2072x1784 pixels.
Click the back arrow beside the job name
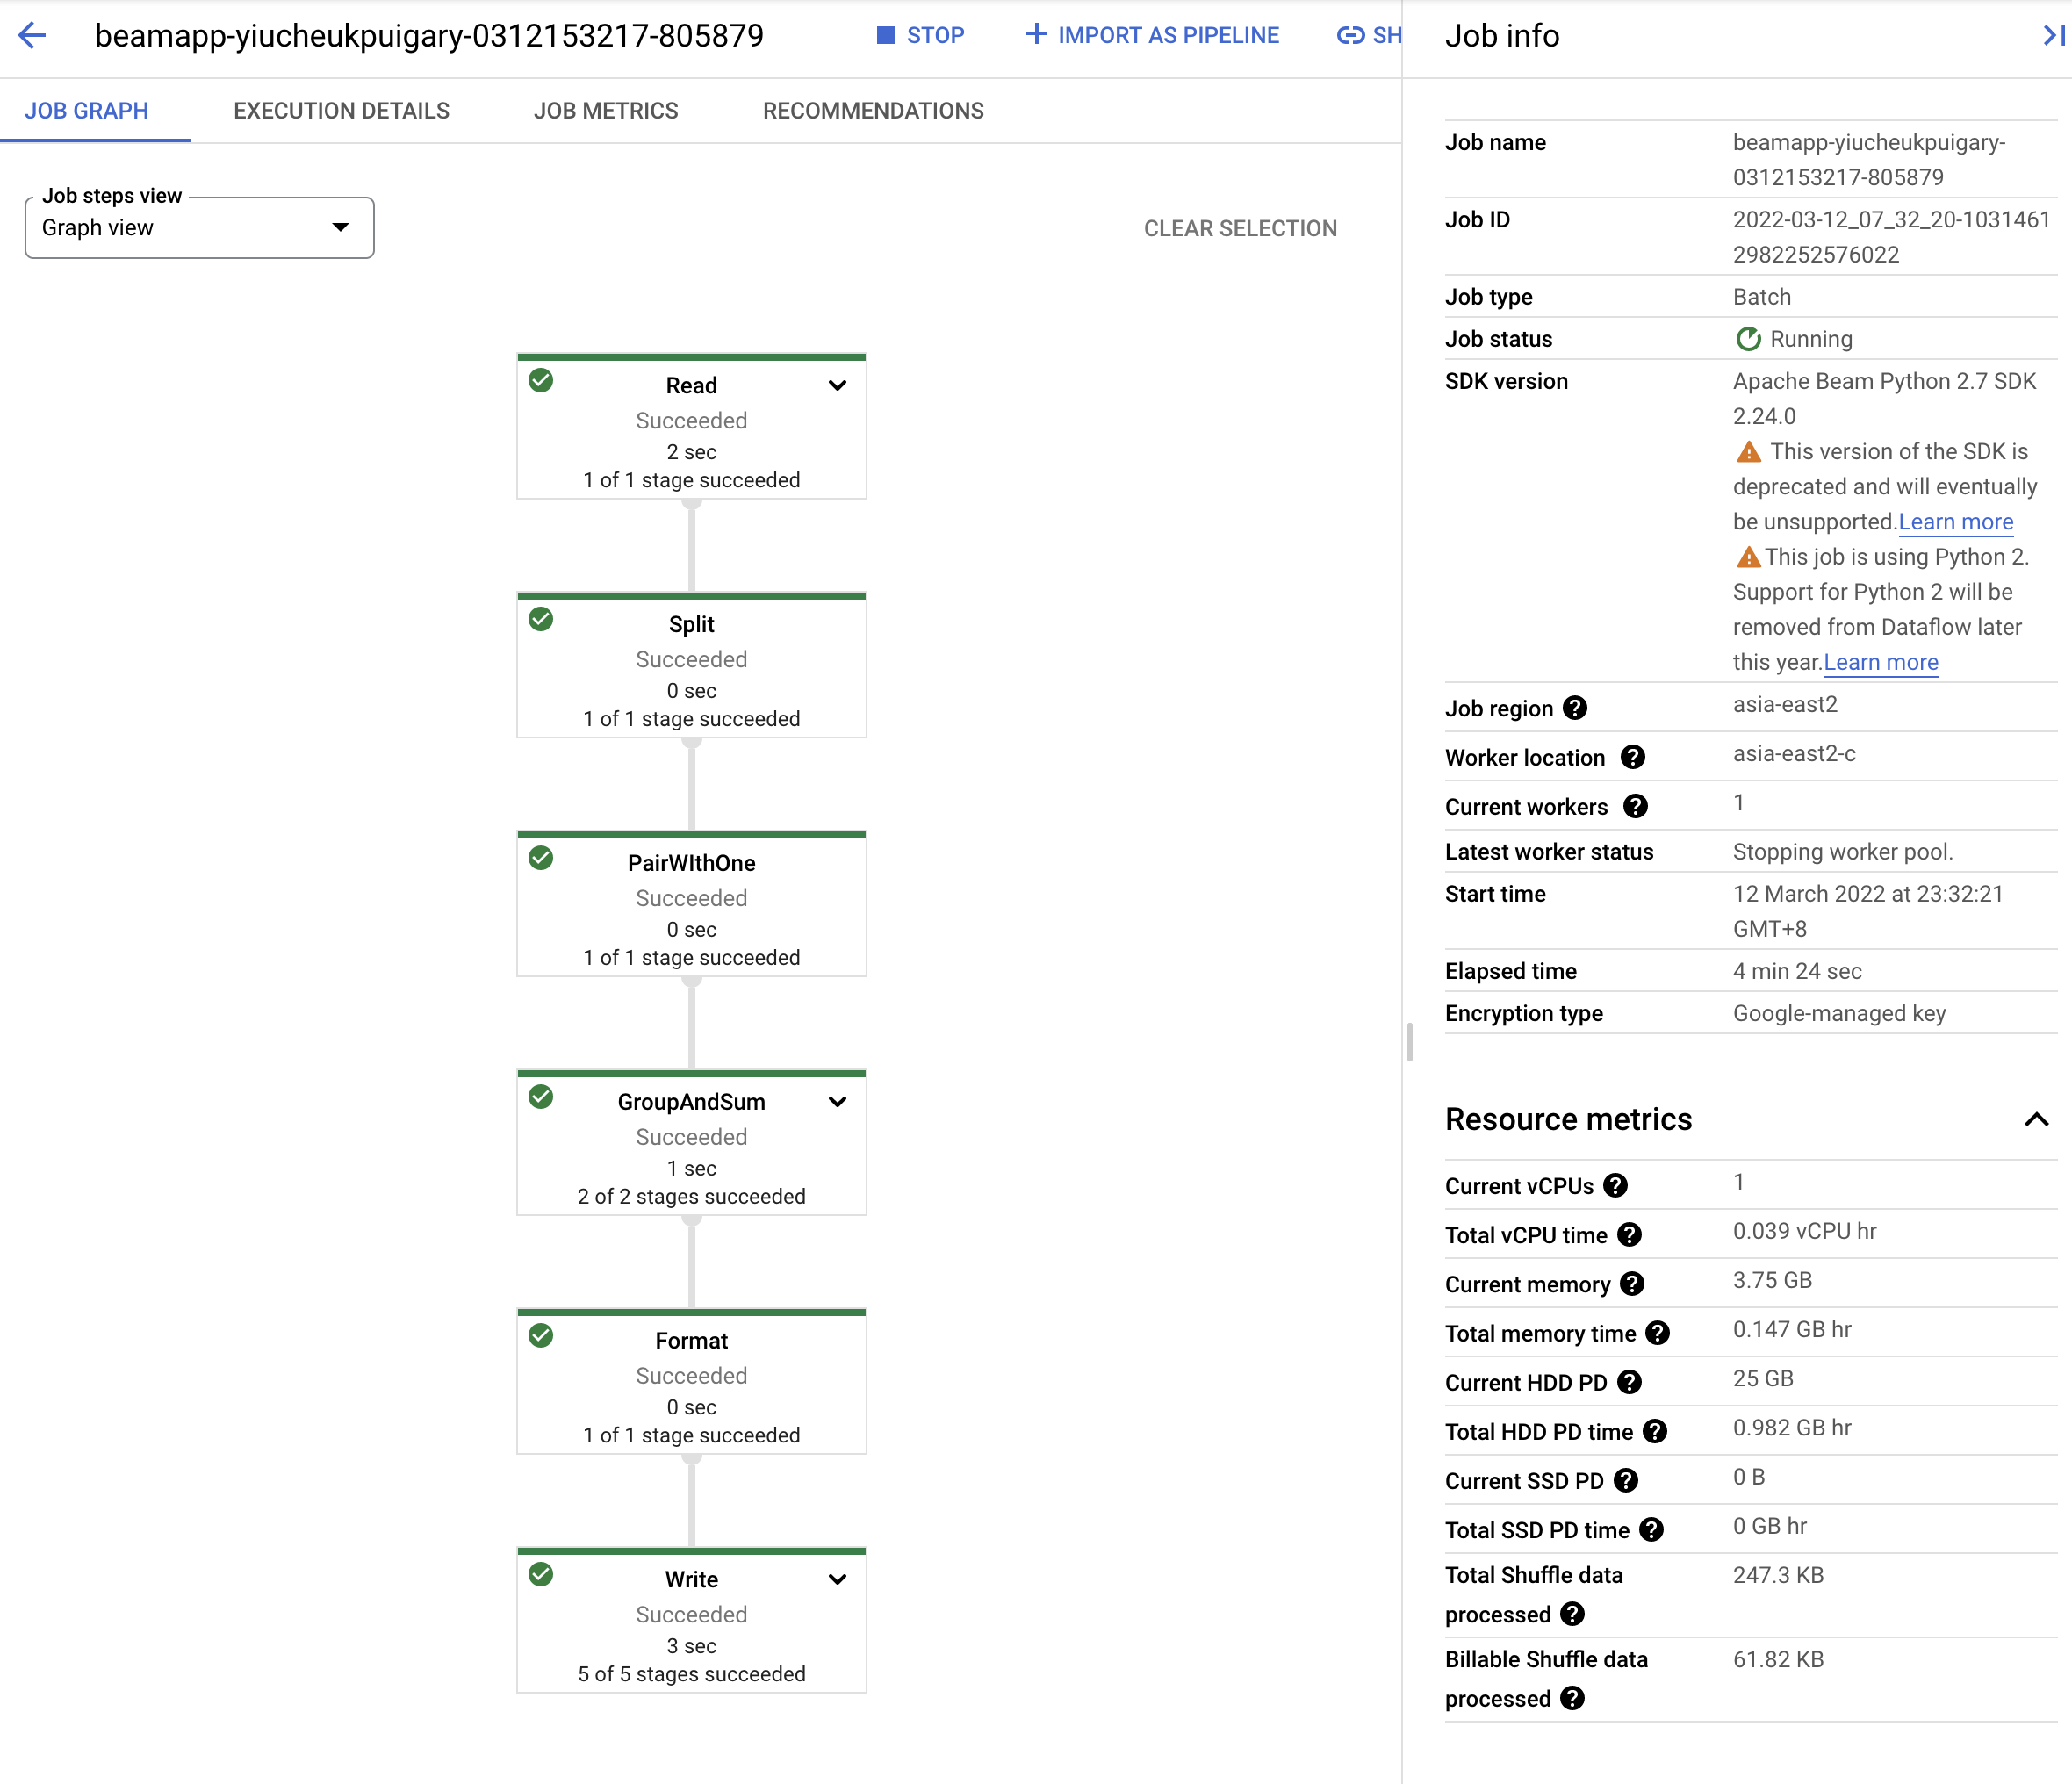(x=33, y=36)
